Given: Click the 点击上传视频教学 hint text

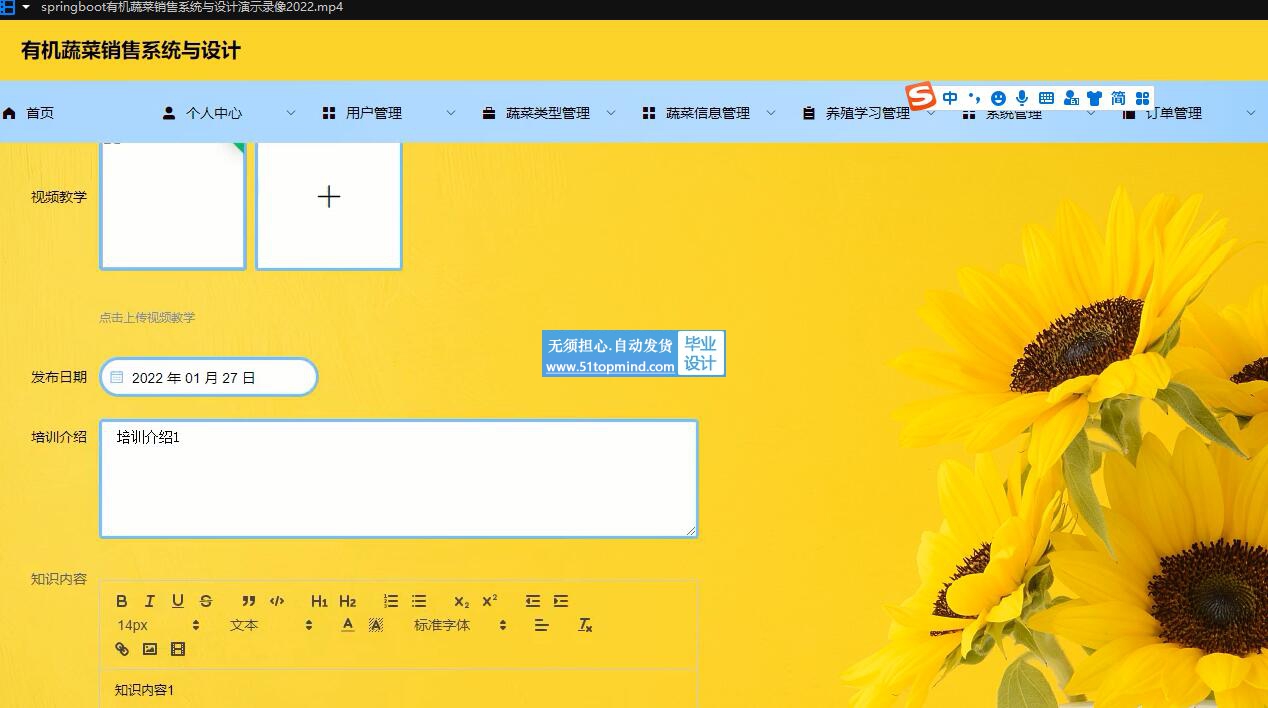Looking at the screenshot, I should coord(147,317).
